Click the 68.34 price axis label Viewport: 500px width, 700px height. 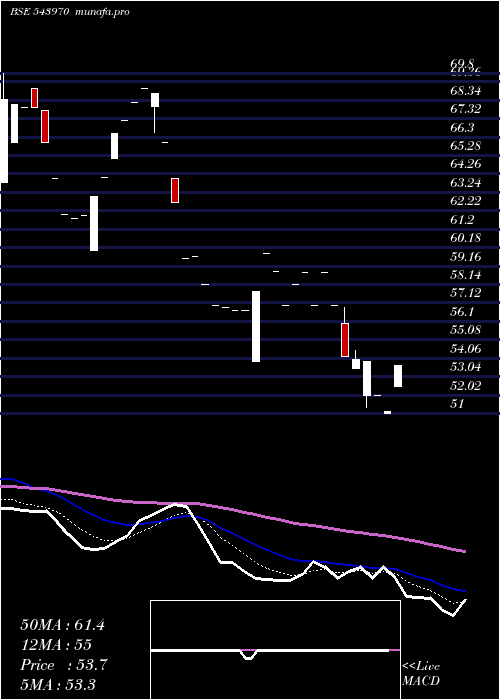click(465, 91)
